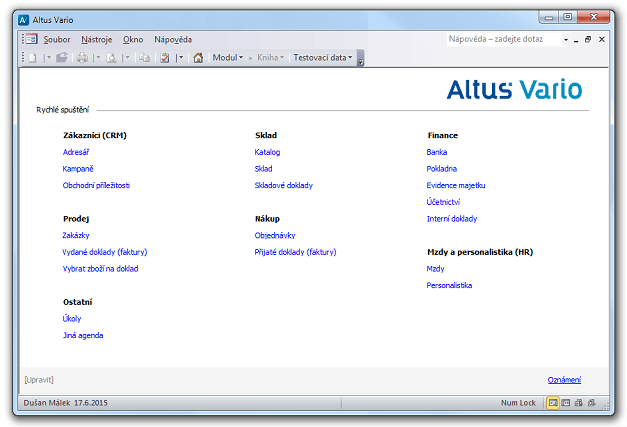
Task: Select the design view status bar icon
Action: (592, 403)
